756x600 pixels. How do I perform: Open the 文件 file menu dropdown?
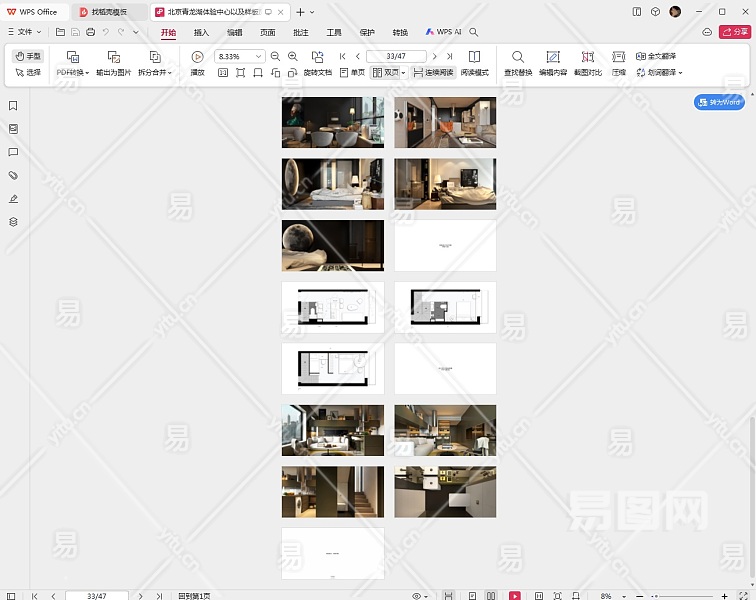click(x=25, y=32)
